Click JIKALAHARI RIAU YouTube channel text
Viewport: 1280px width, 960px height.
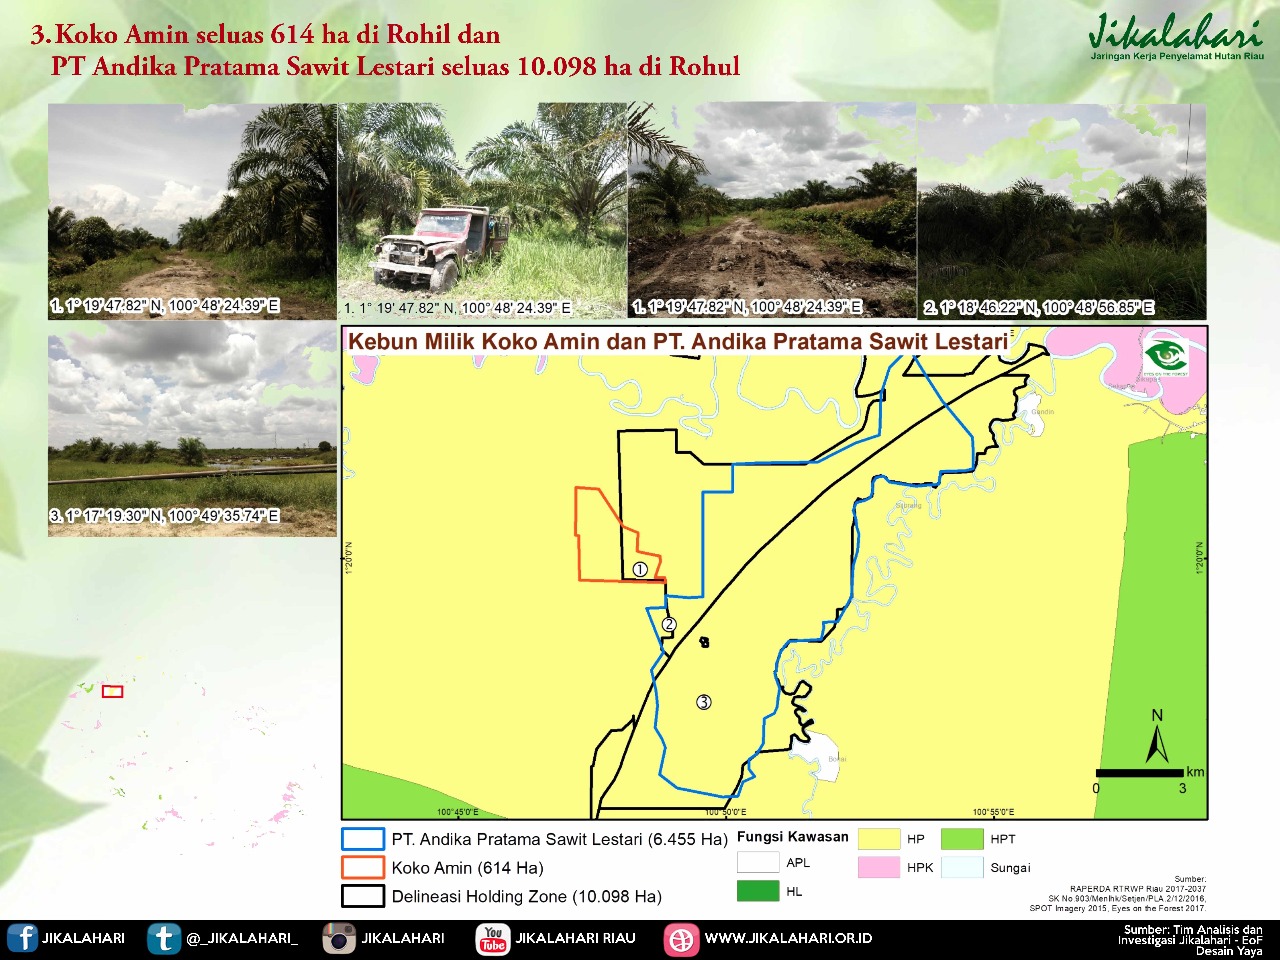coord(575,938)
